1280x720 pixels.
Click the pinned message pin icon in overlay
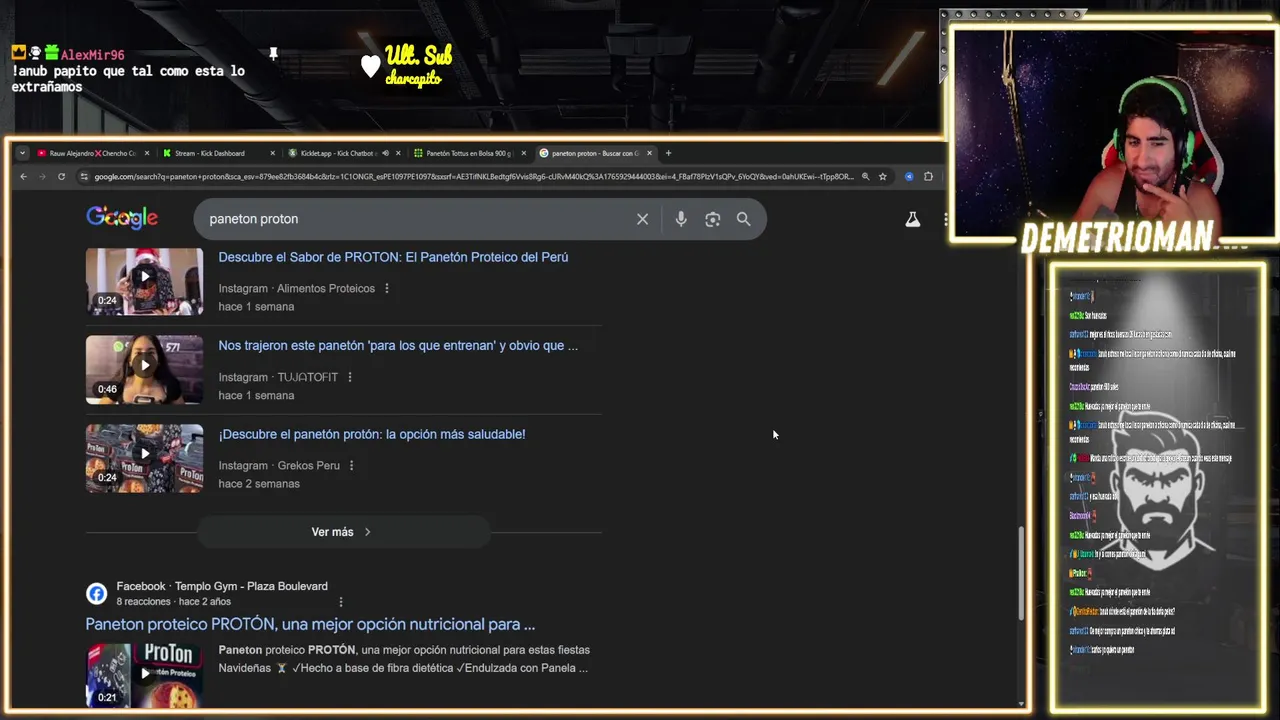[273, 53]
